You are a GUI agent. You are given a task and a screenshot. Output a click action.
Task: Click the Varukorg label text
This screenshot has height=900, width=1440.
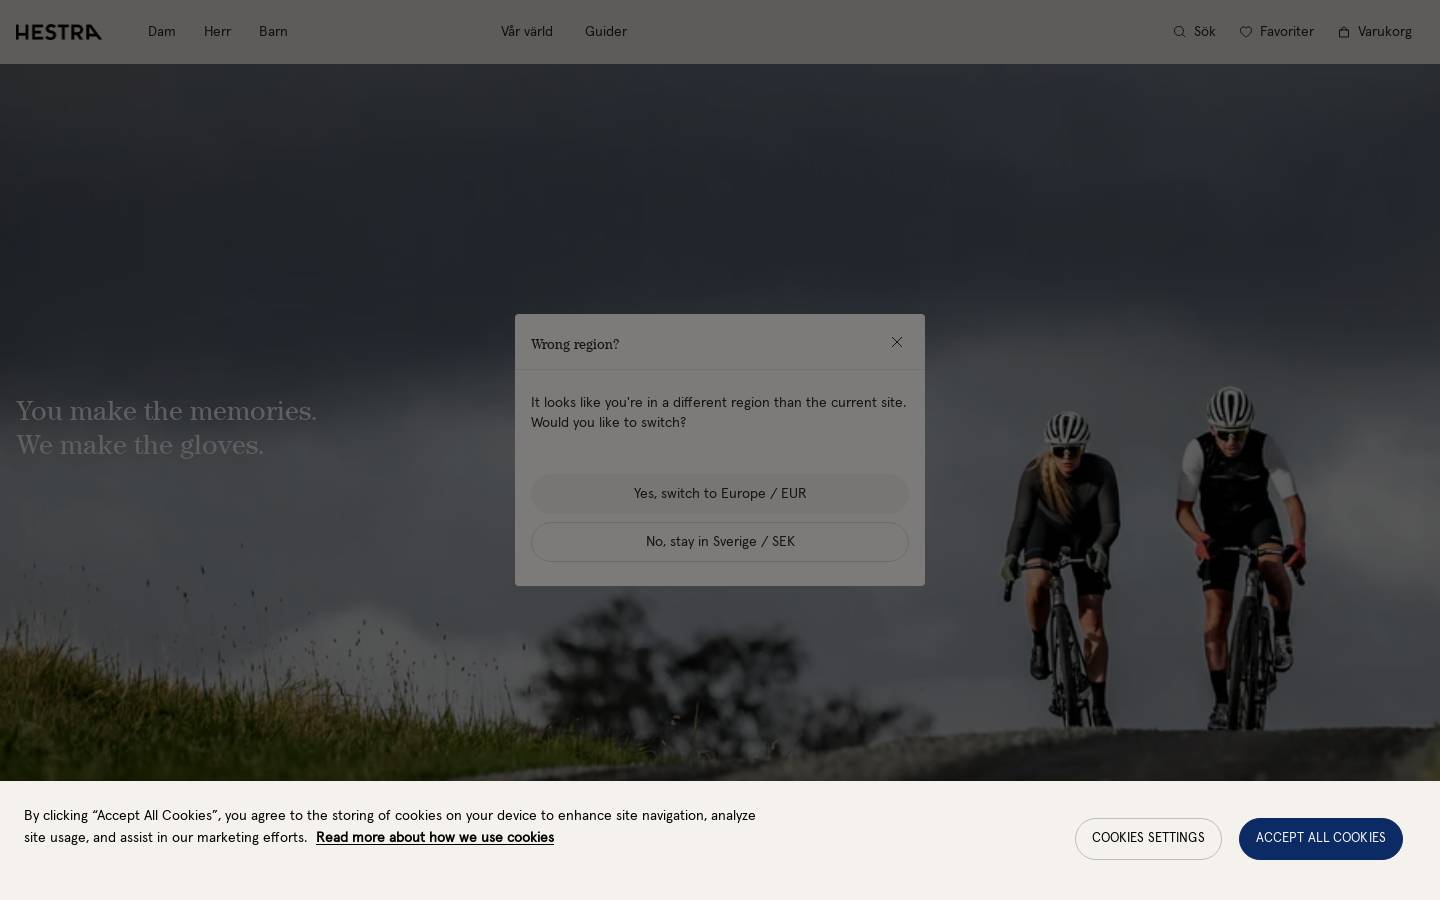click(1385, 32)
